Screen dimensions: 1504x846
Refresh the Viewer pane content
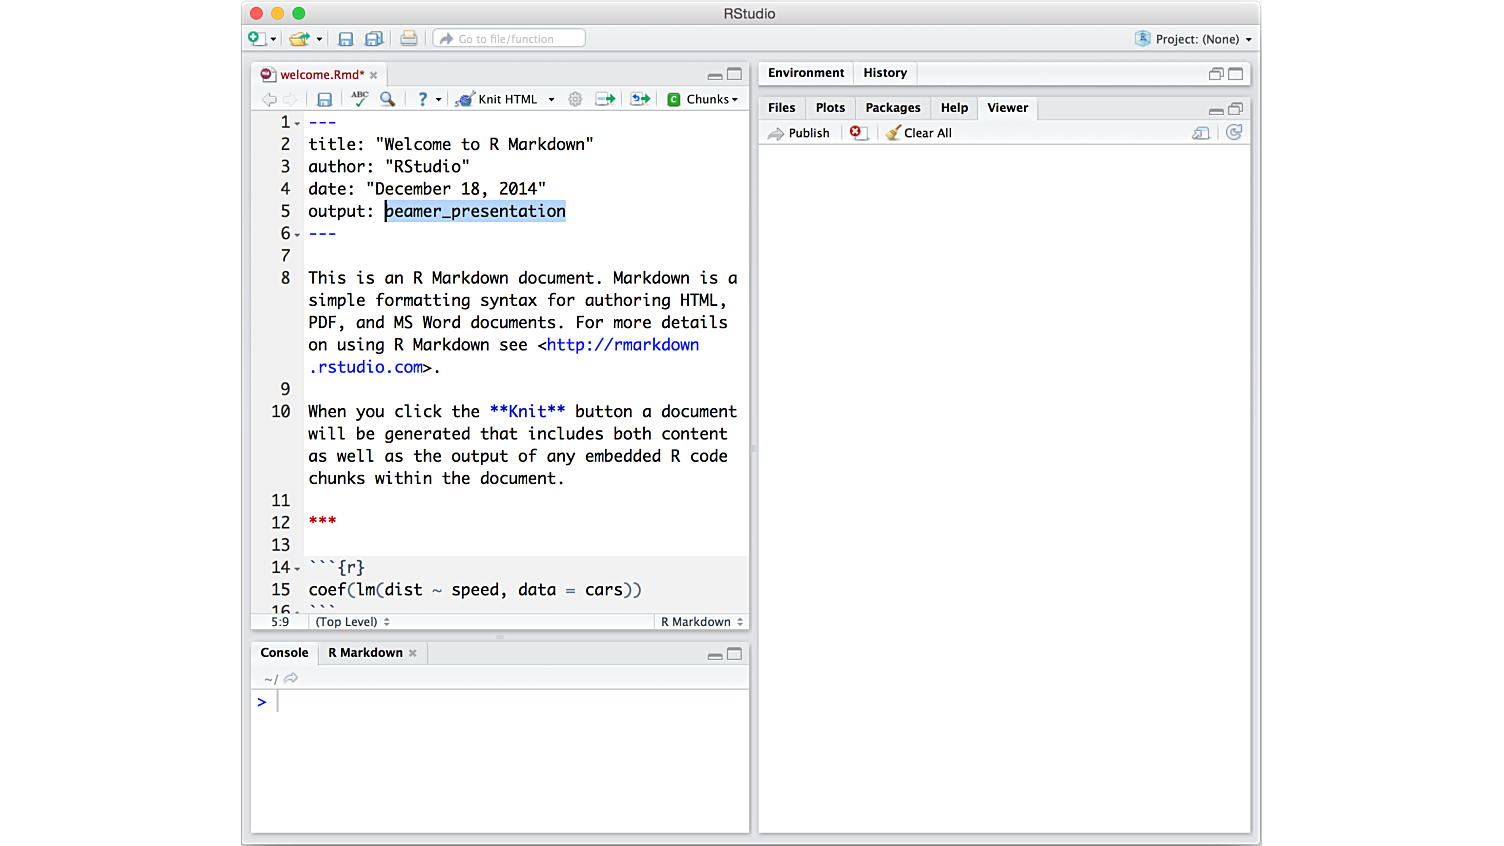[1234, 133]
